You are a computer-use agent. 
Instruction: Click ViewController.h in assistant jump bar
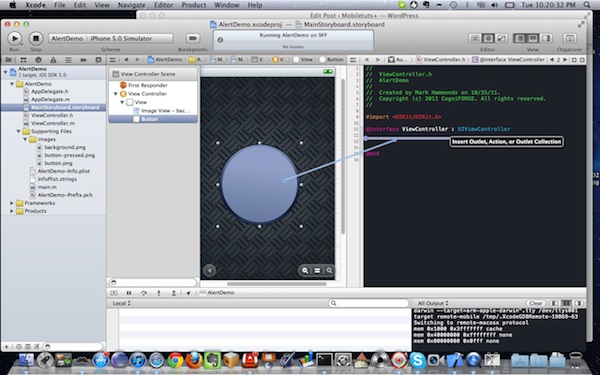pyautogui.click(x=443, y=60)
